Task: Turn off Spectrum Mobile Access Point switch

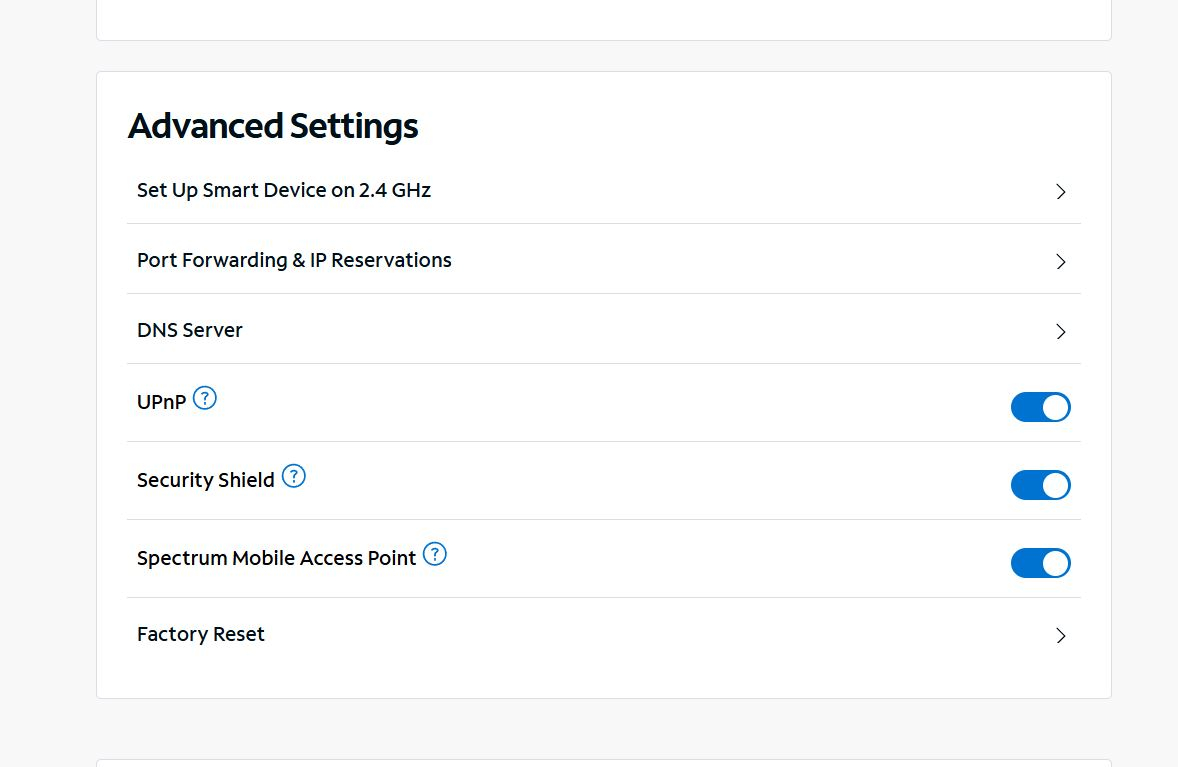Action: tap(1040, 563)
